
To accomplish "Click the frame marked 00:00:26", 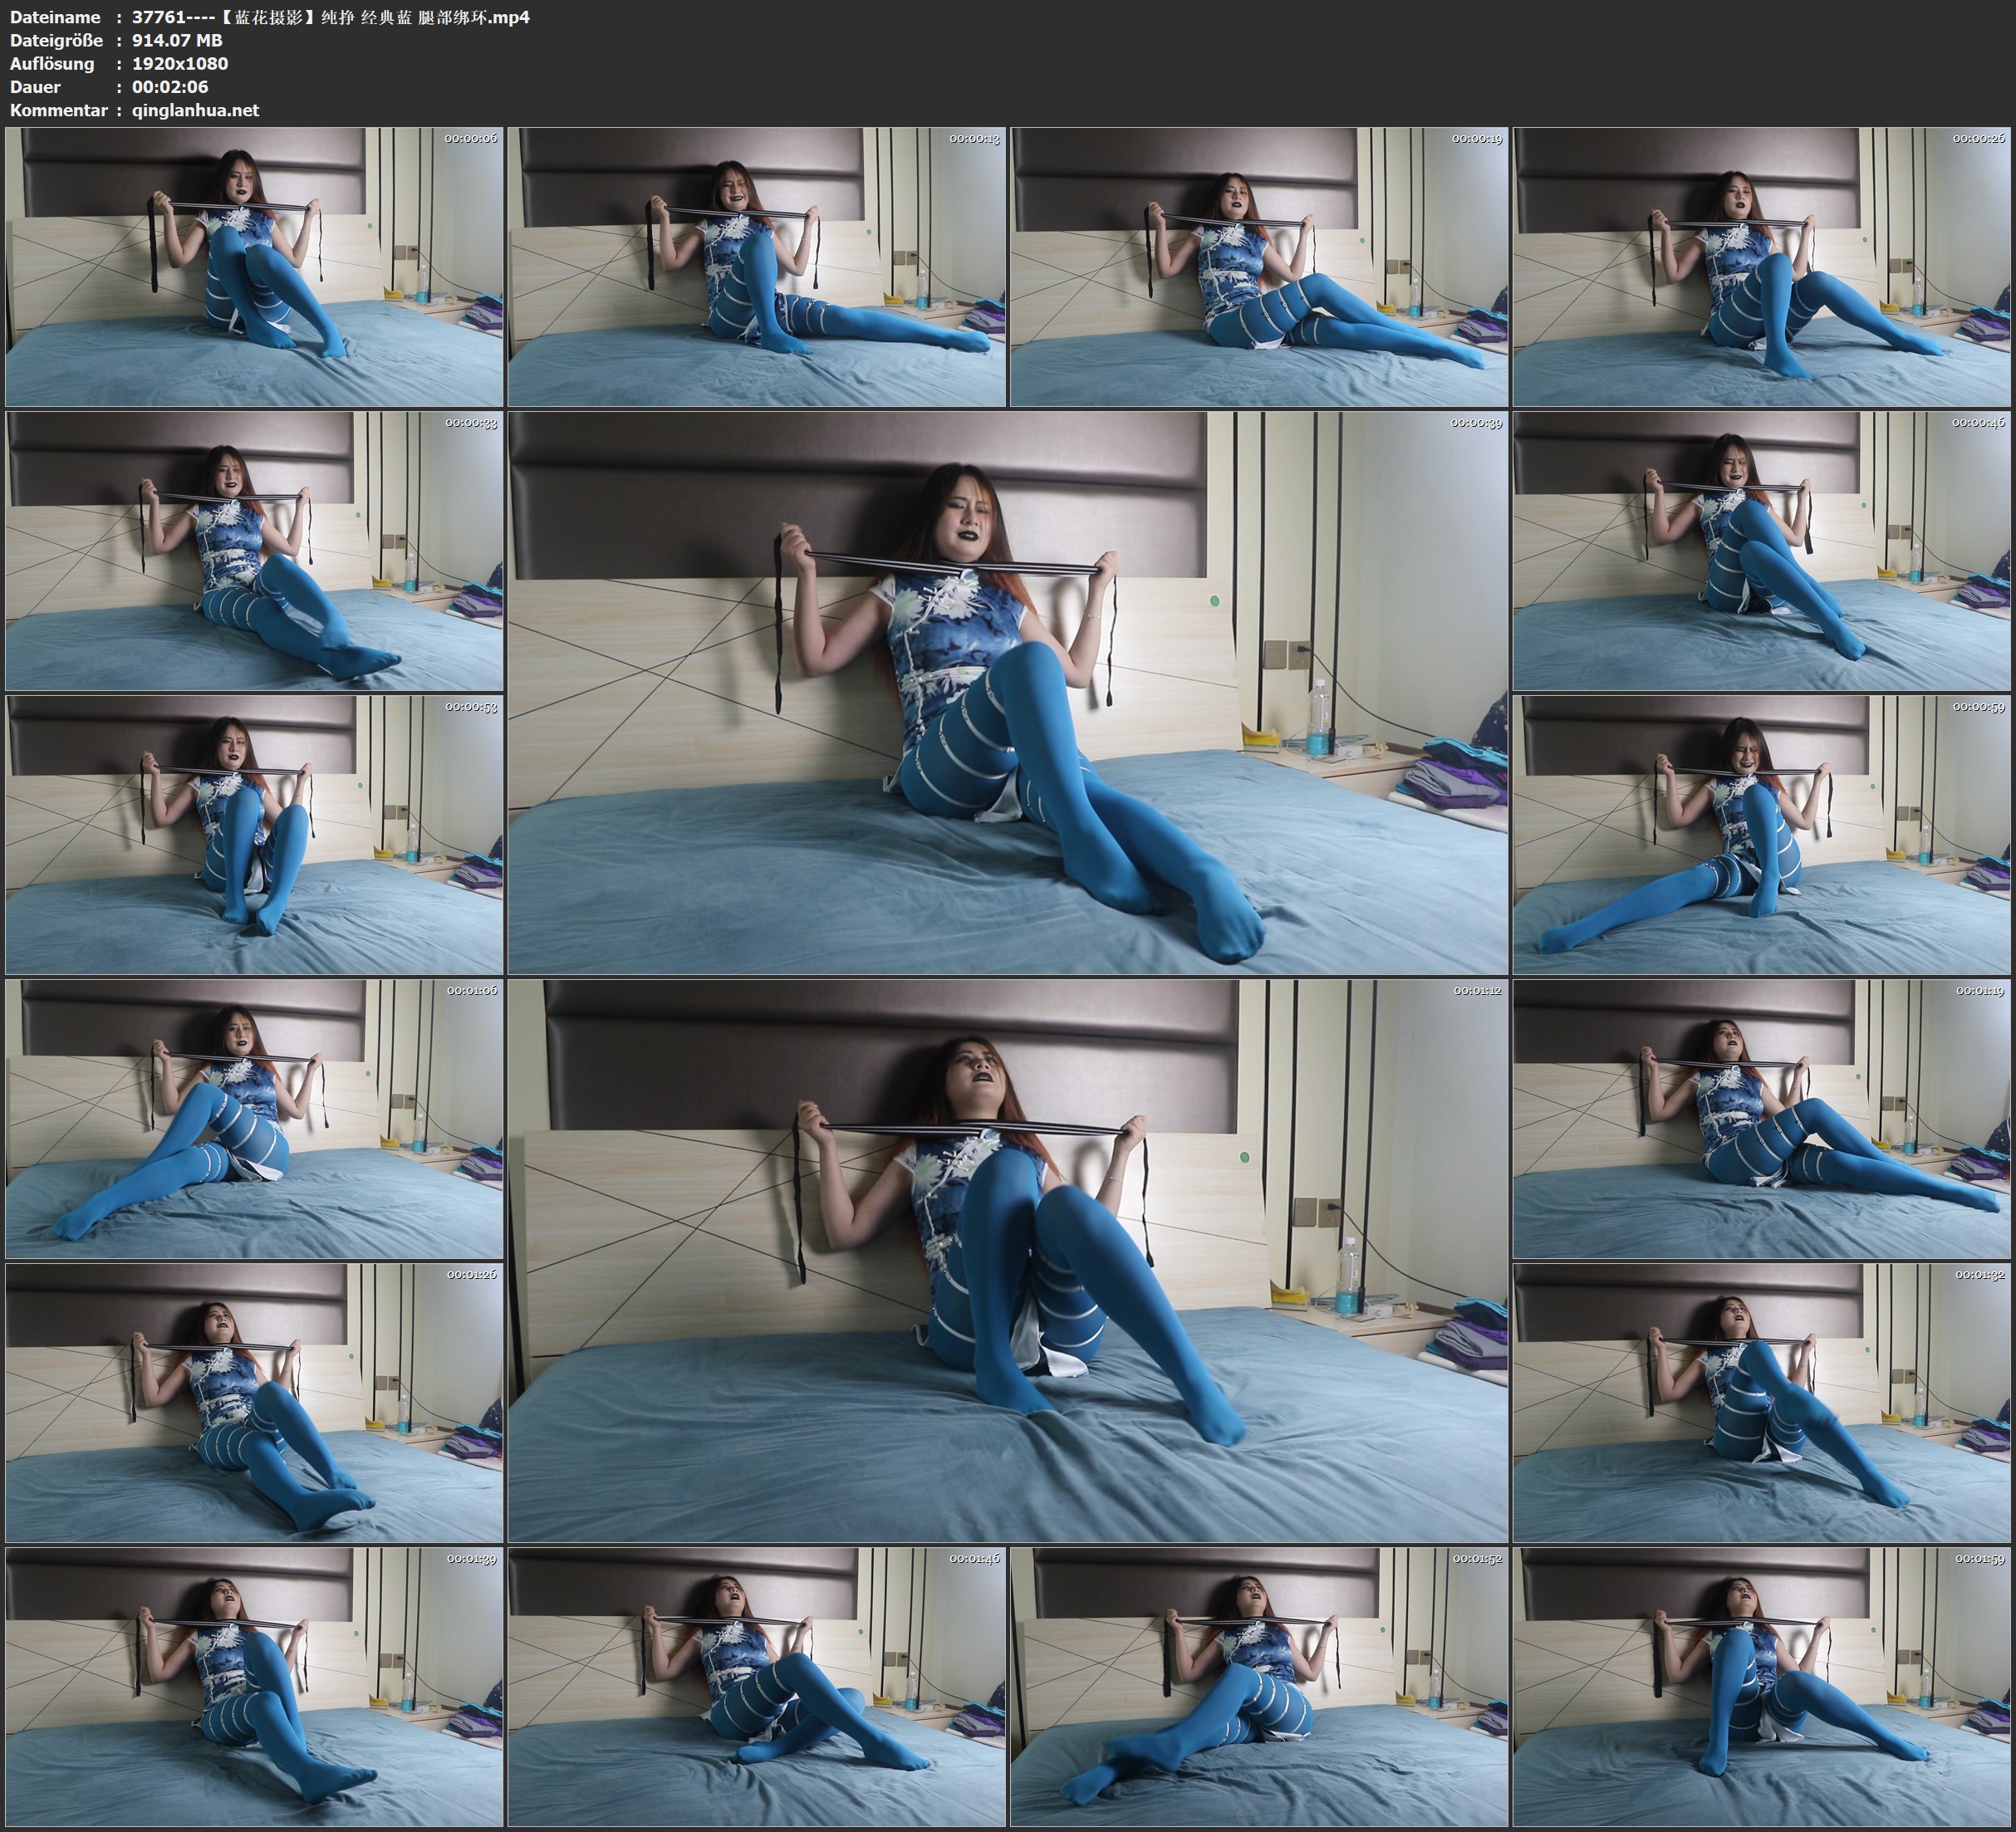I will point(1762,266).
